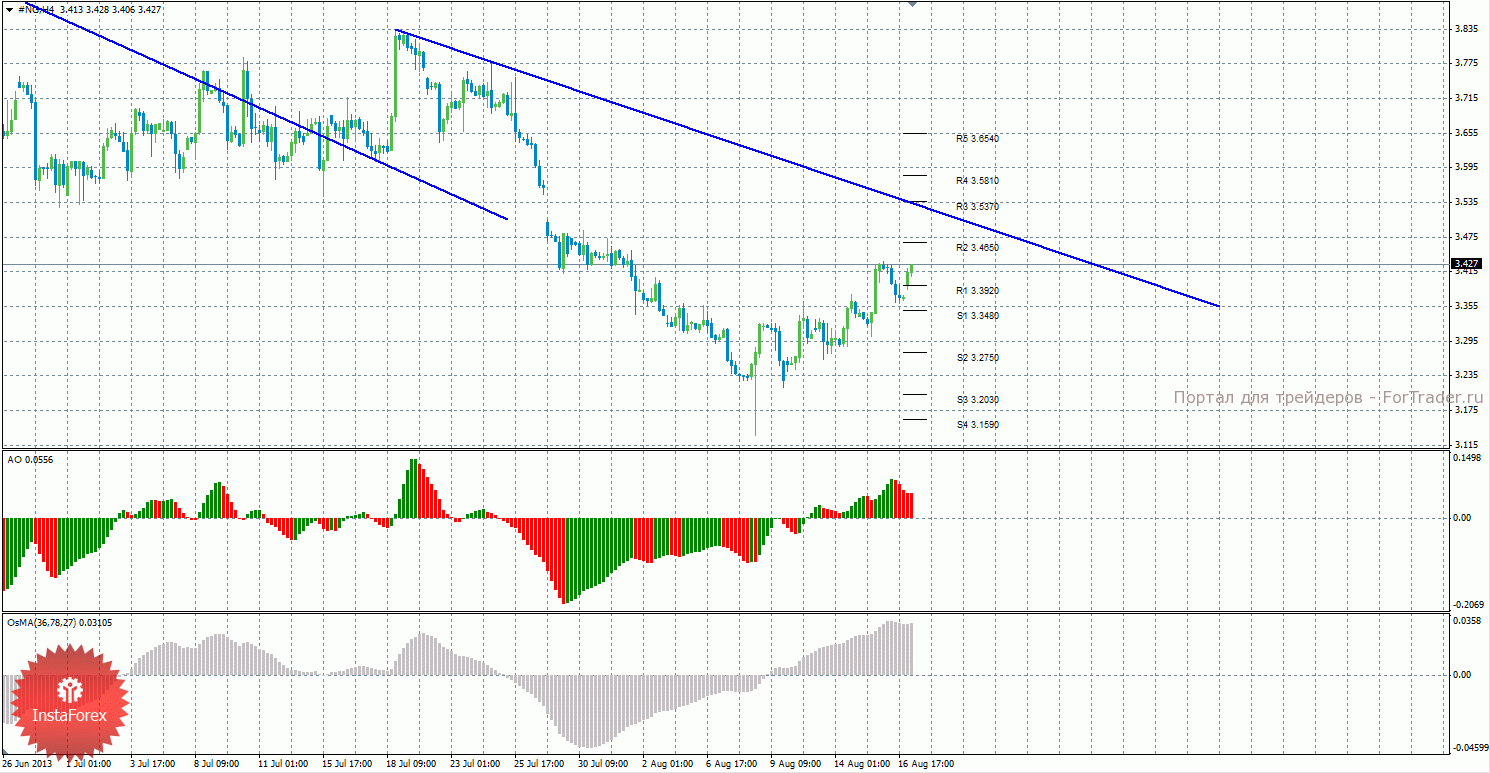The image size is (1490, 773).
Task: Click price axis value 3.775
Action: [1467, 63]
